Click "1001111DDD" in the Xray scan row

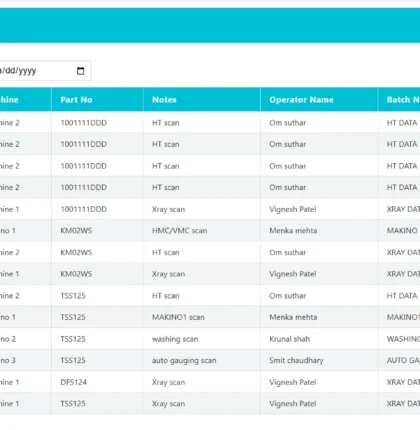84,209
